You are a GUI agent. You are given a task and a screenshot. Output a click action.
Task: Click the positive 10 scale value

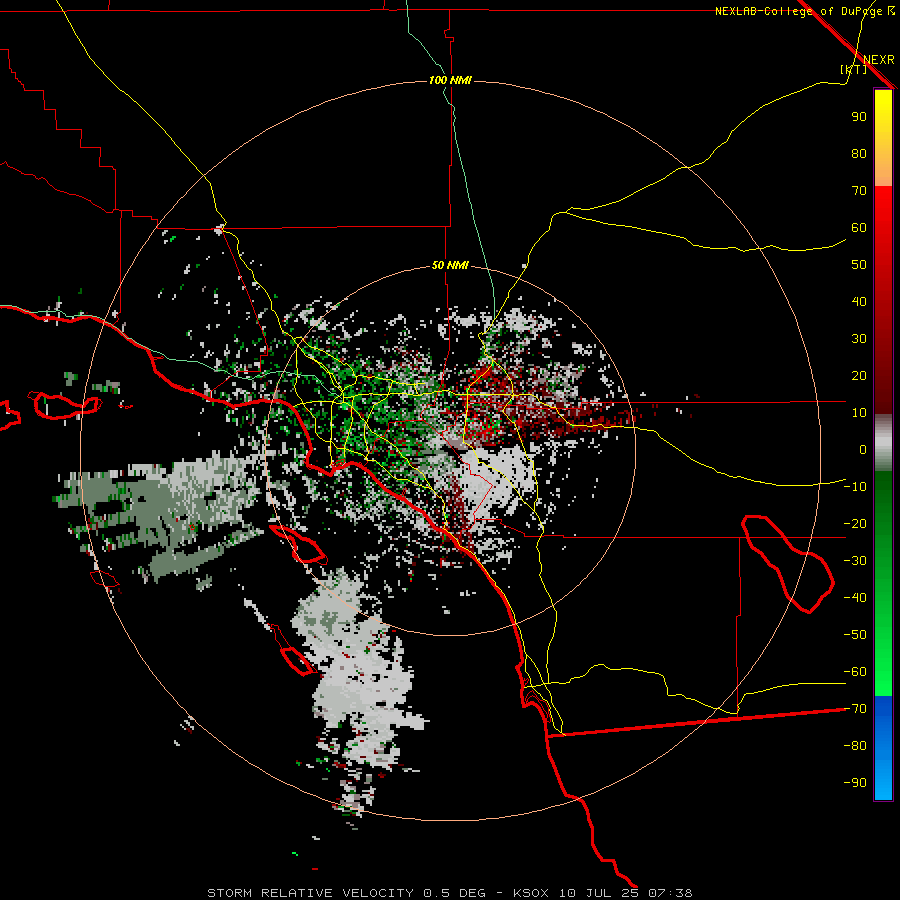click(859, 413)
